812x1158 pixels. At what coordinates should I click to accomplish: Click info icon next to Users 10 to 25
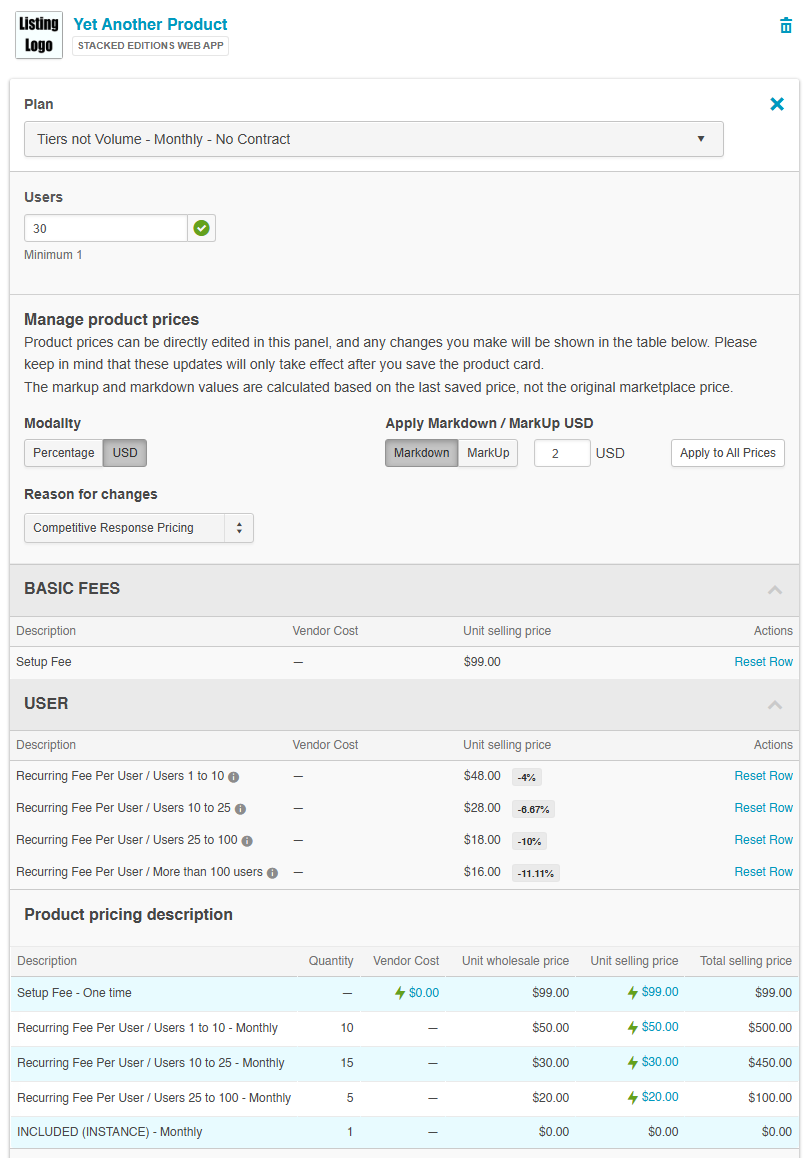(240, 808)
